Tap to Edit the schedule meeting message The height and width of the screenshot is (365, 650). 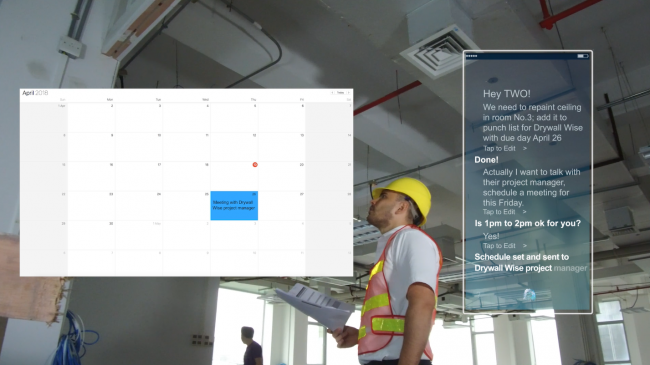click(x=500, y=212)
